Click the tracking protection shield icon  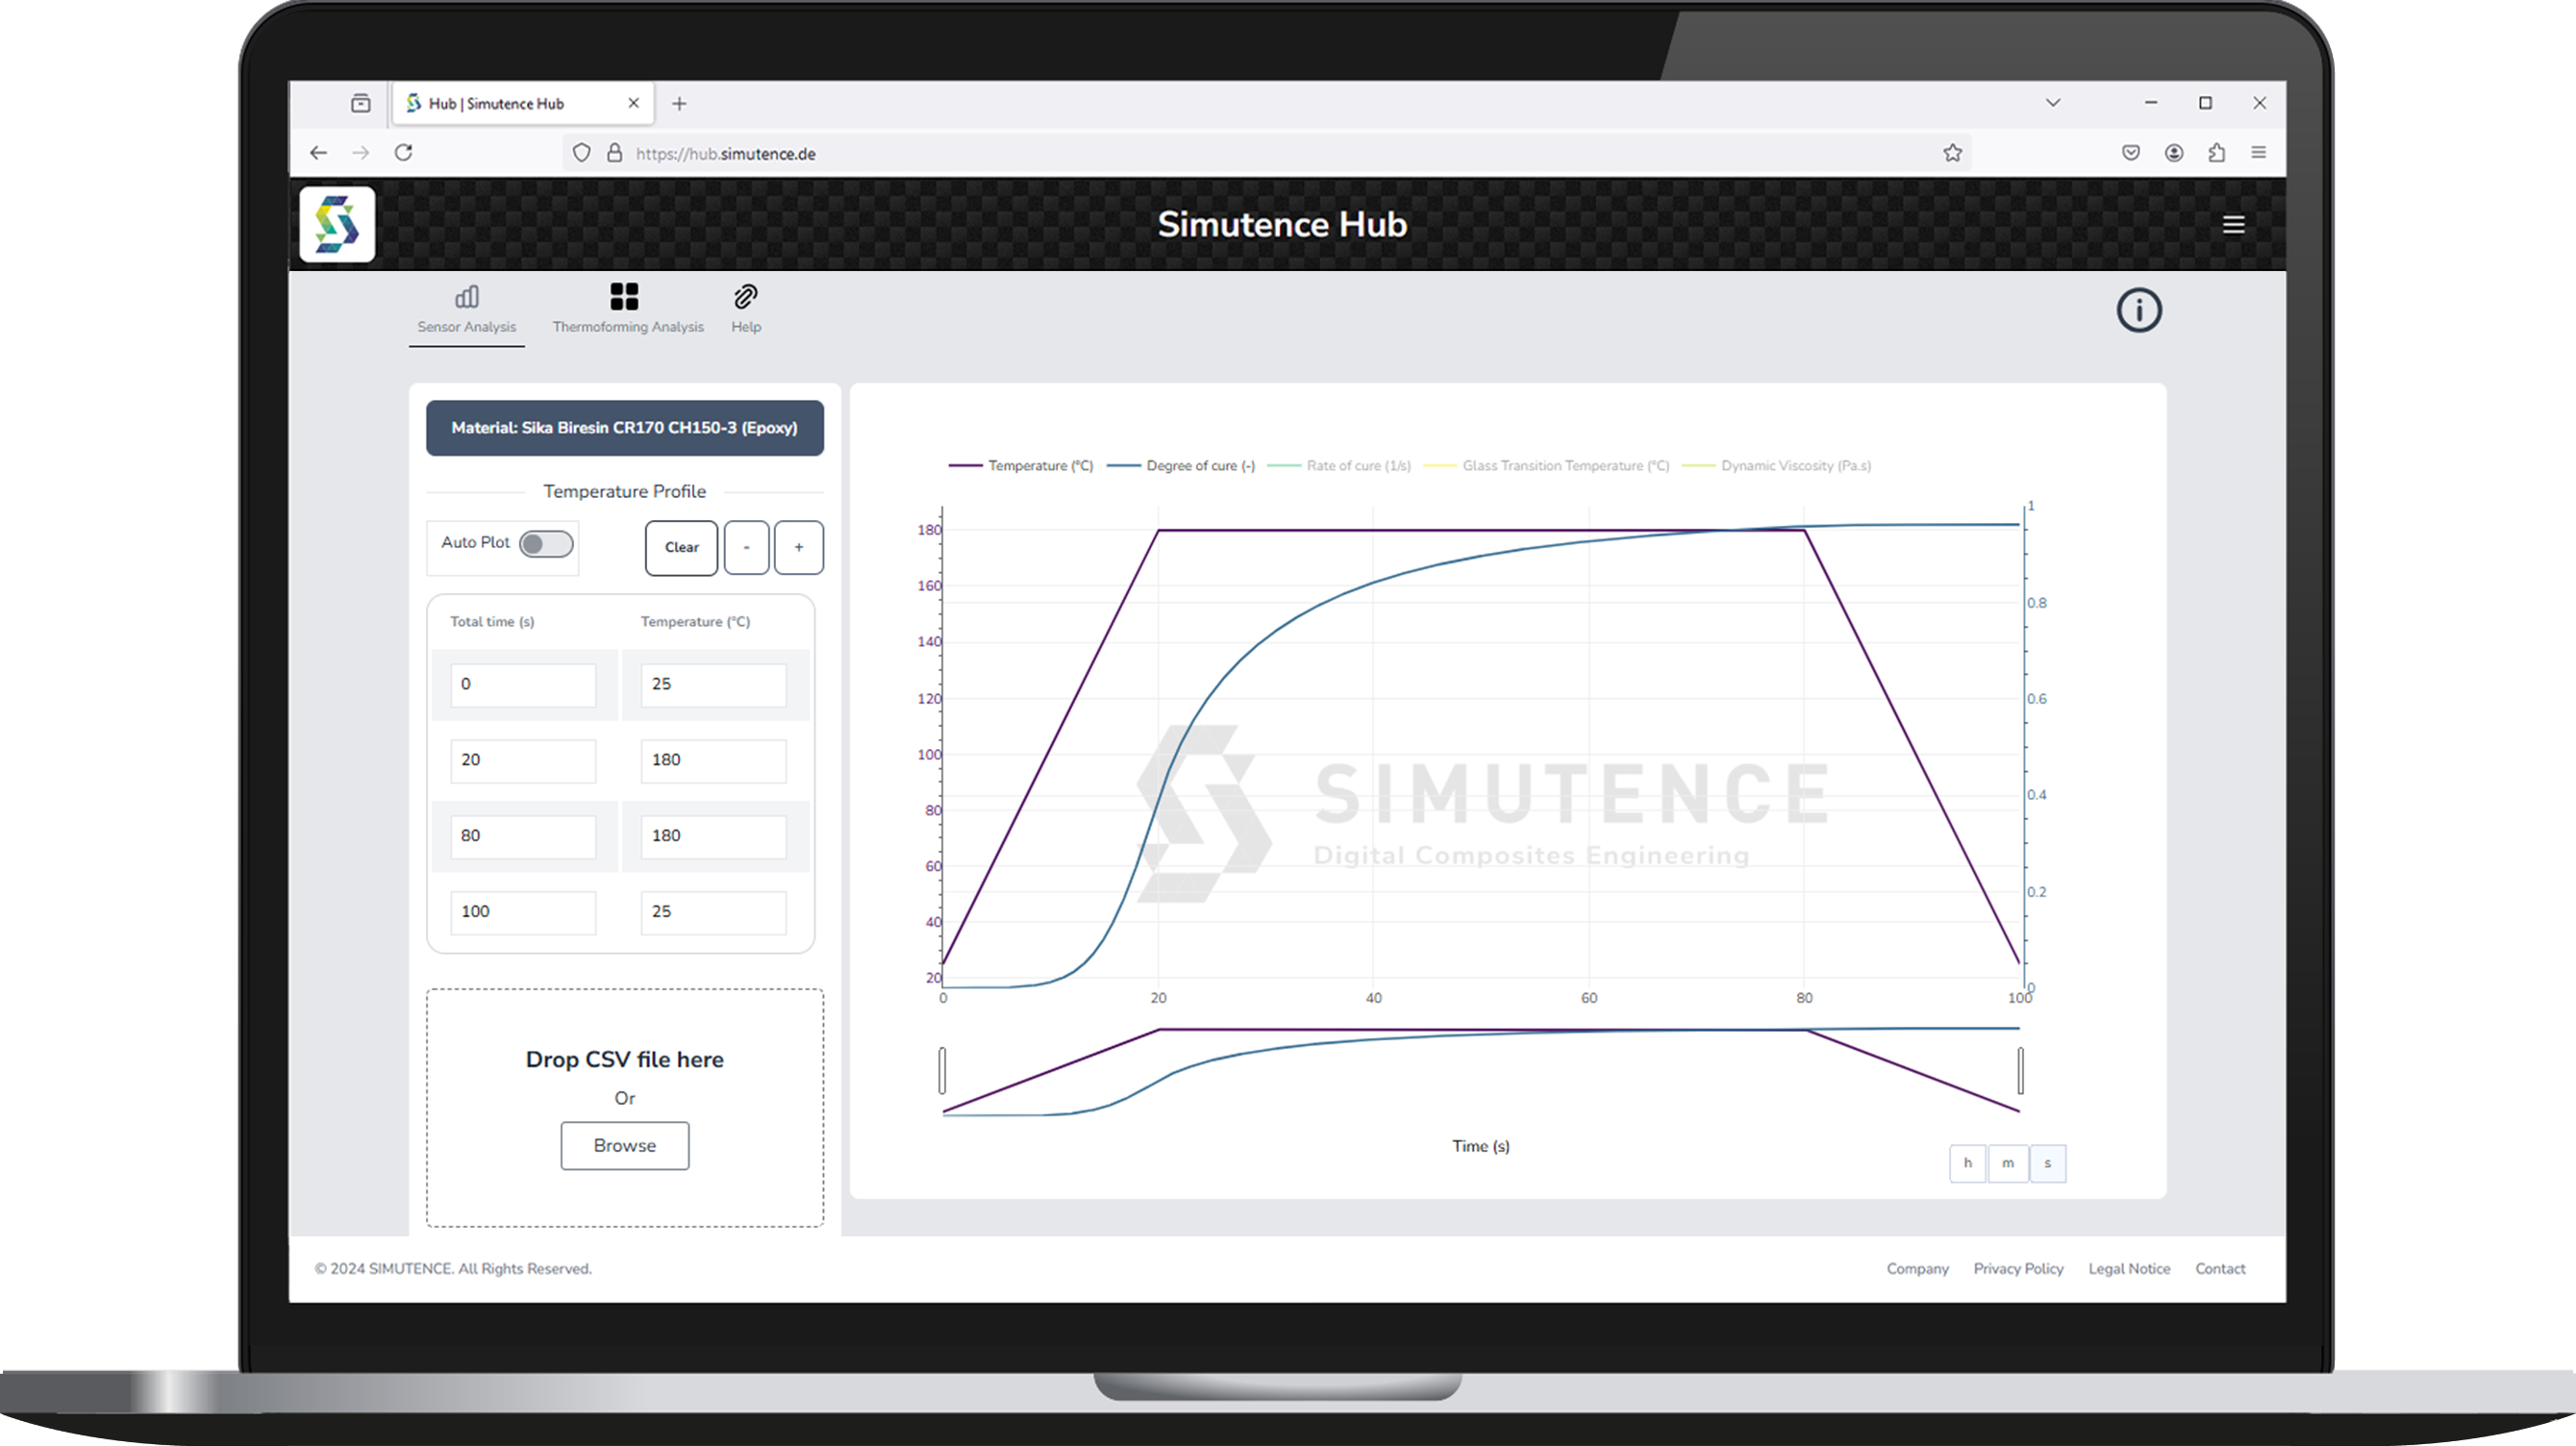(581, 153)
